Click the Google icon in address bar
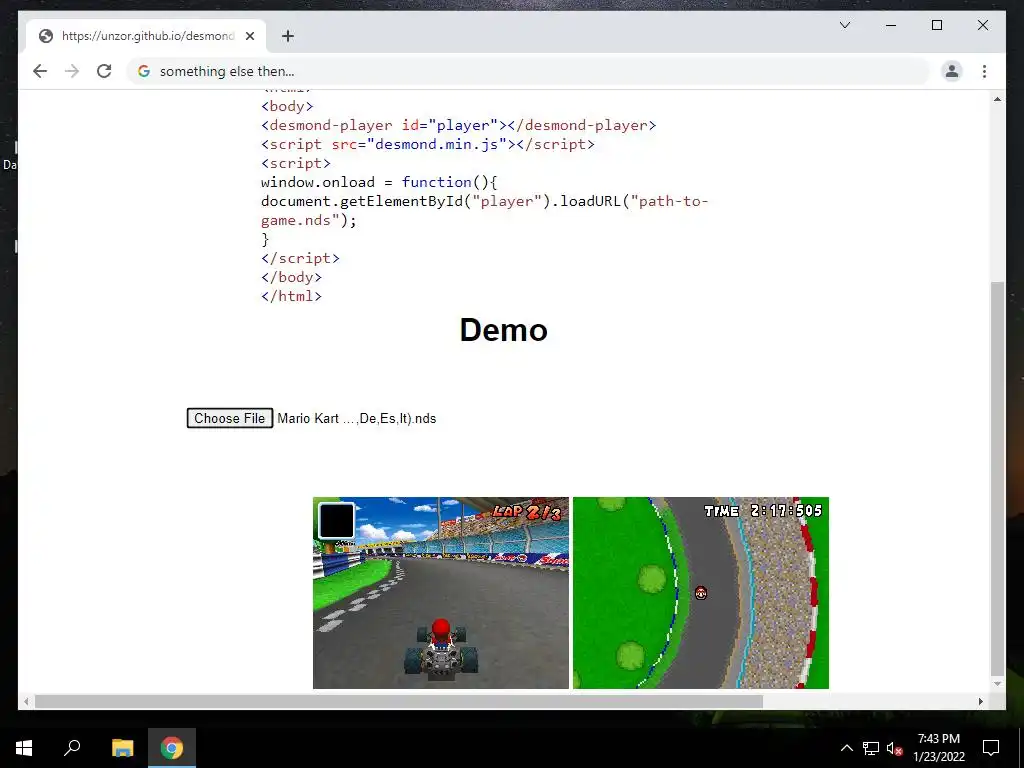Viewport: 1024px width, 768px height. (144, 71)
